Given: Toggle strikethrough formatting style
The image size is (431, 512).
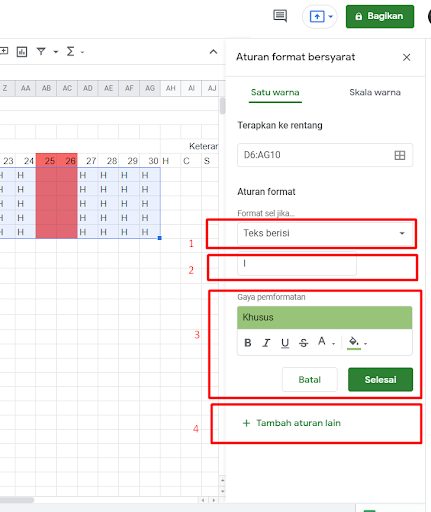Looking at the screenshot, I should (x=303, y=343).
